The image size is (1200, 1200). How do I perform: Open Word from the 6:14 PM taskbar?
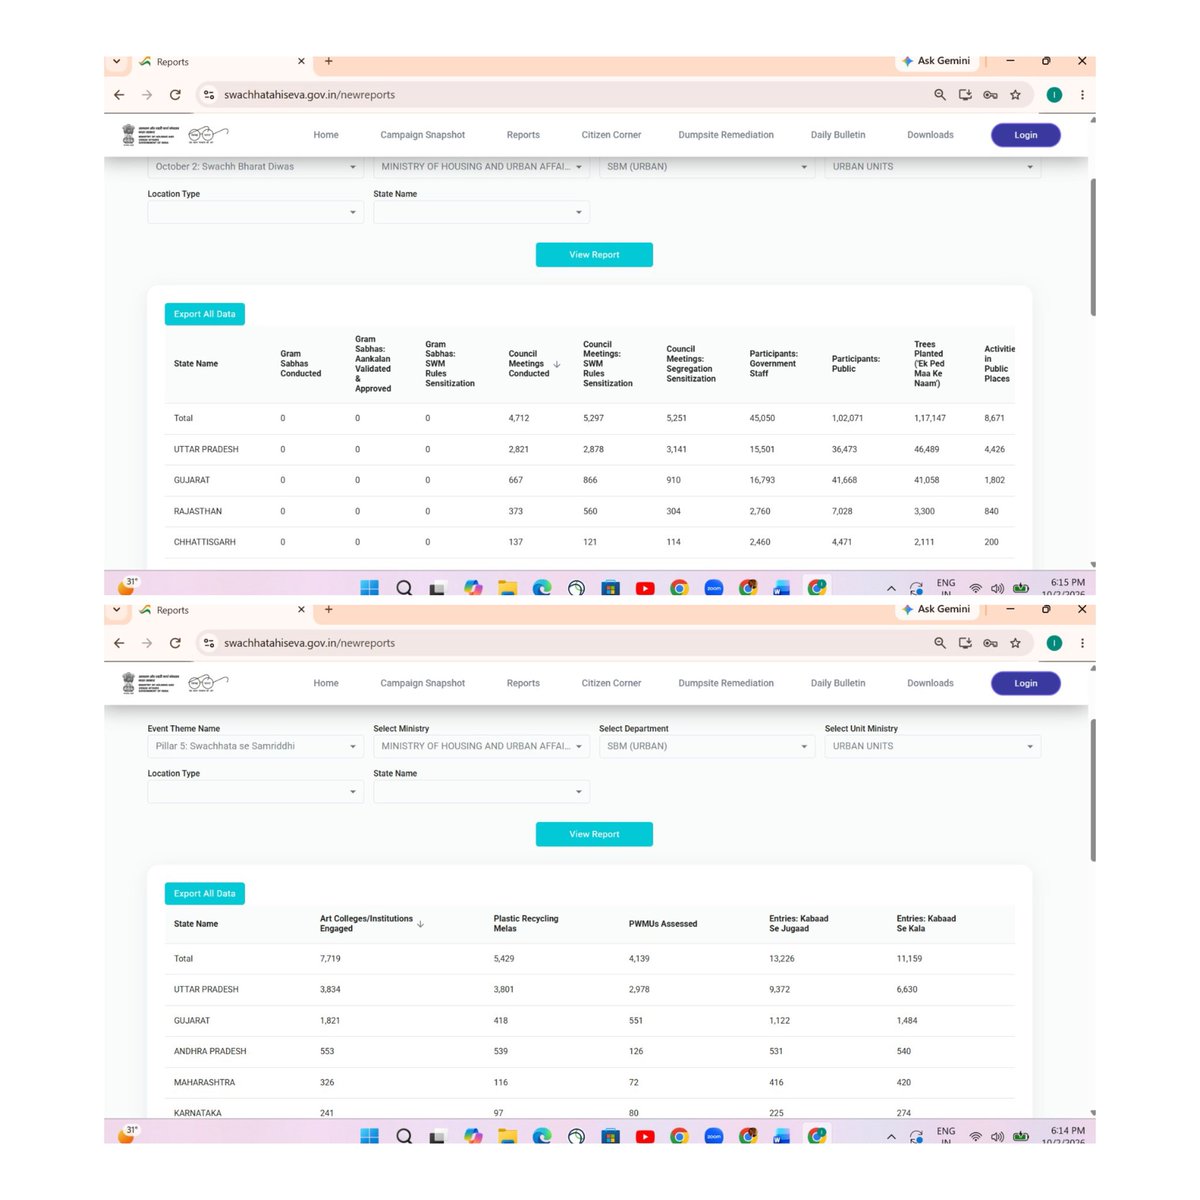coord(782,1136)
